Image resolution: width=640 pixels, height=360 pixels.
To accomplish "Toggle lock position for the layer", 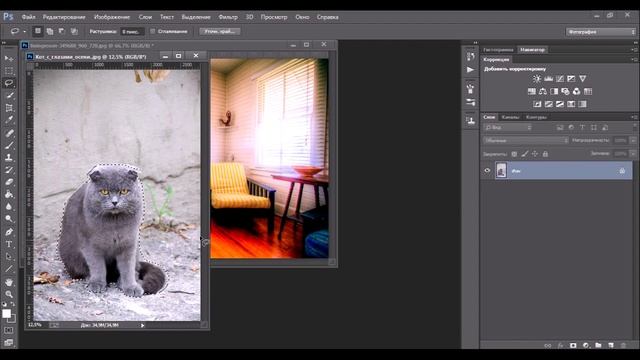I will coord(535,154).
